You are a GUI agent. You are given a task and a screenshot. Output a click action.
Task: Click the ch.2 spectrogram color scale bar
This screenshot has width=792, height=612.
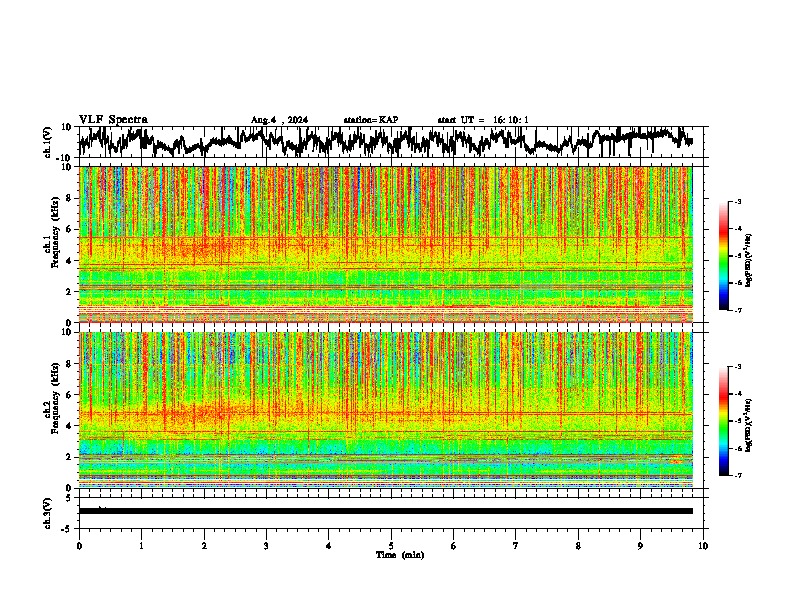click(x=723, y=421)
